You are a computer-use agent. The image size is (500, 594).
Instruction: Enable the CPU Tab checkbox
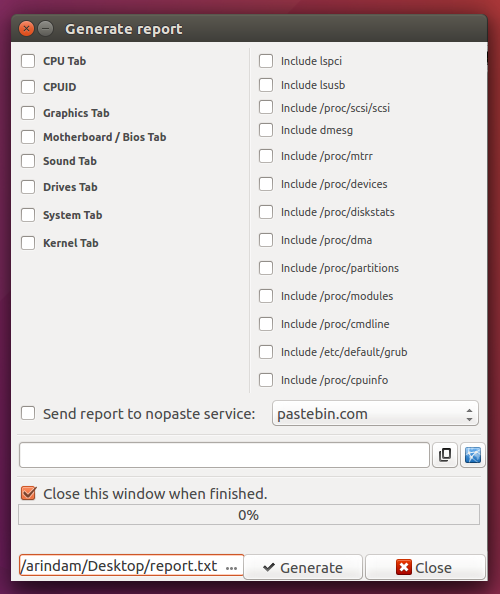click(x=28, y=61)
